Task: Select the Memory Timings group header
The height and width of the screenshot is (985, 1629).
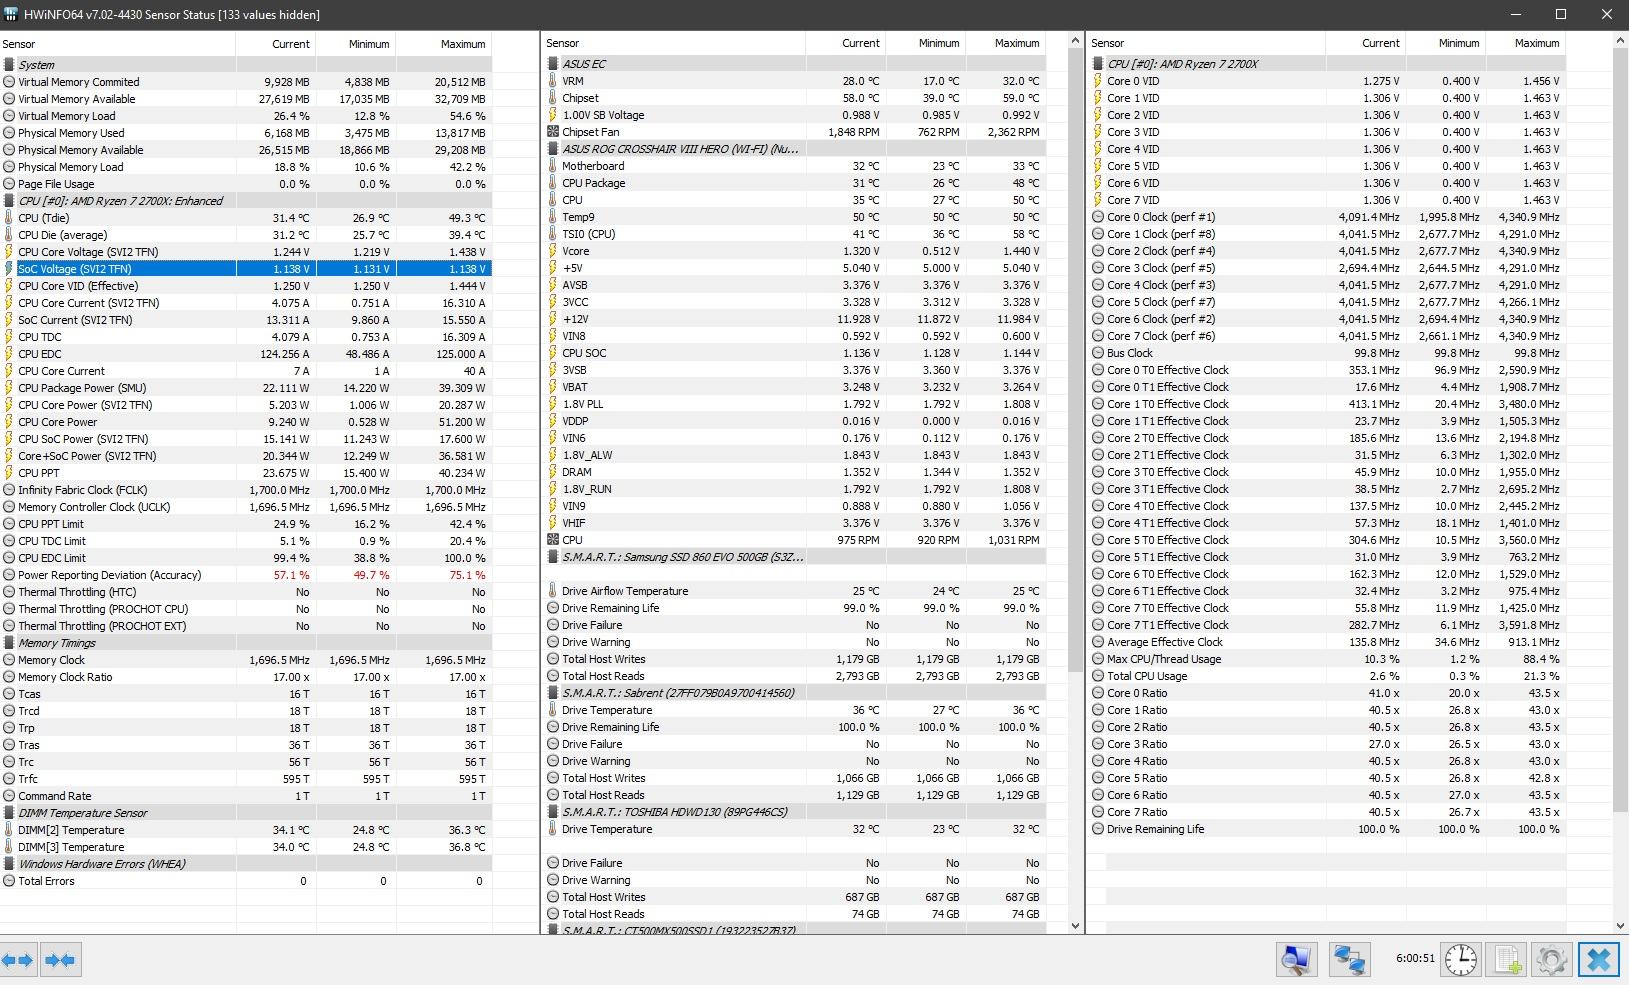Action: (246, 643)
